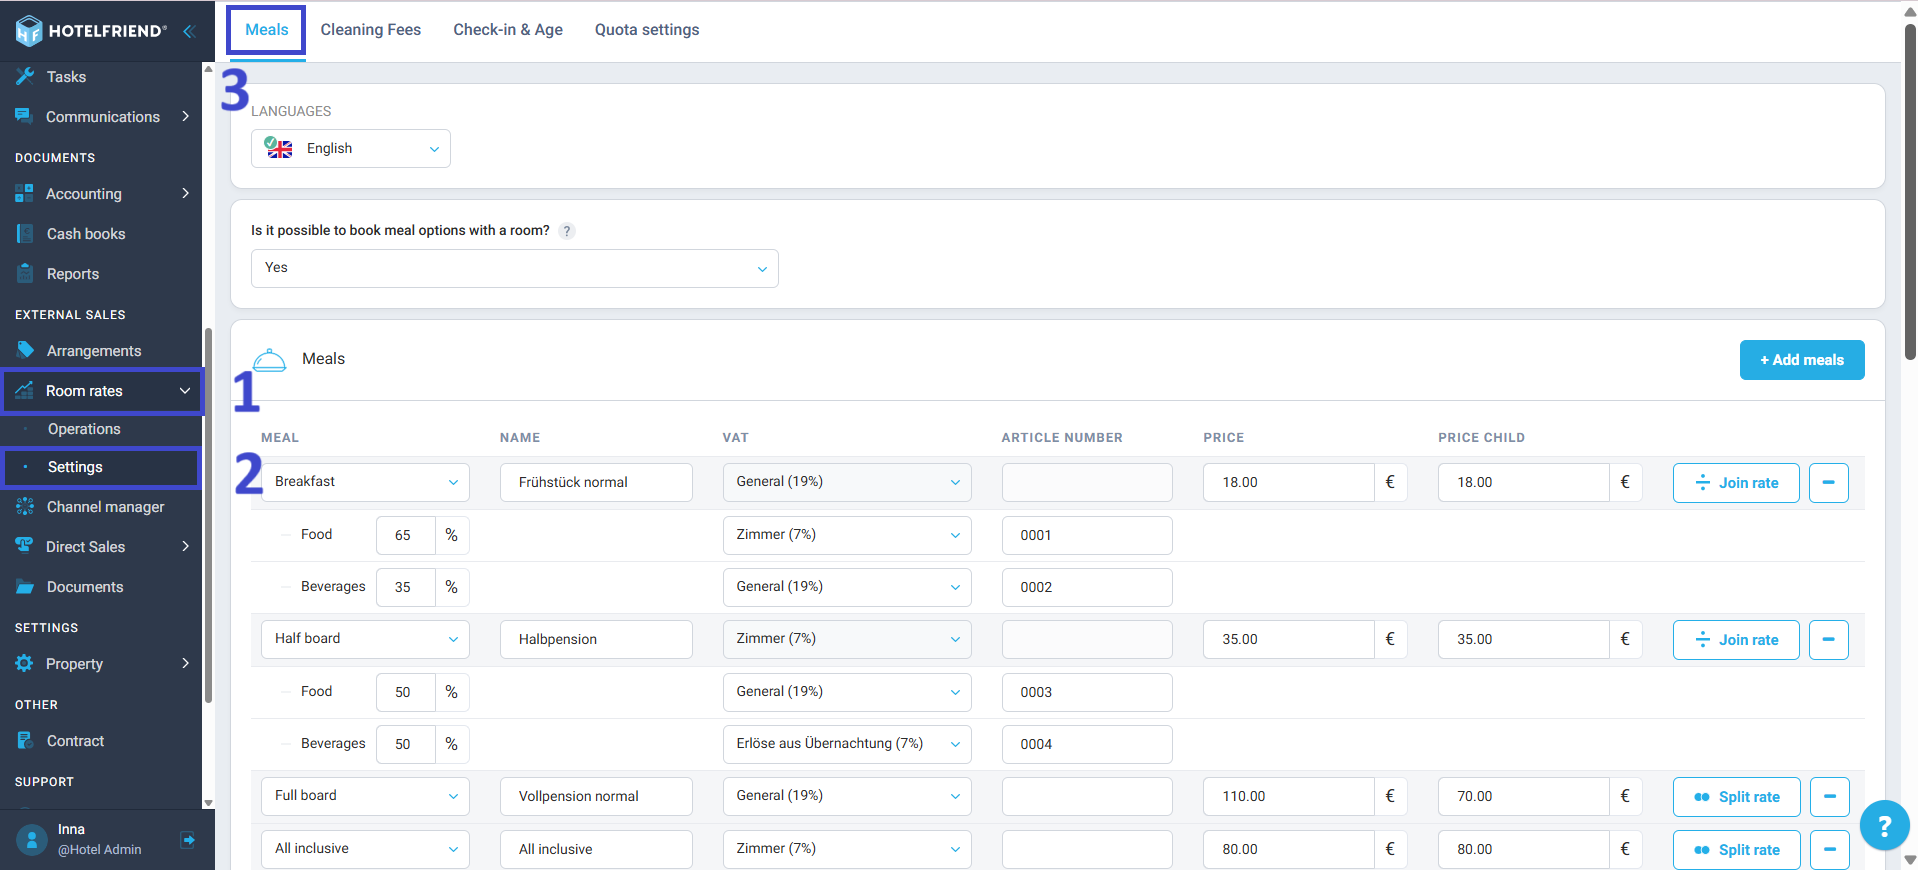The width and height of the screenshot is (1918, 870).
Task: Remove the Breakfast meal row with the minus button
Action: tap(1828, 483)
